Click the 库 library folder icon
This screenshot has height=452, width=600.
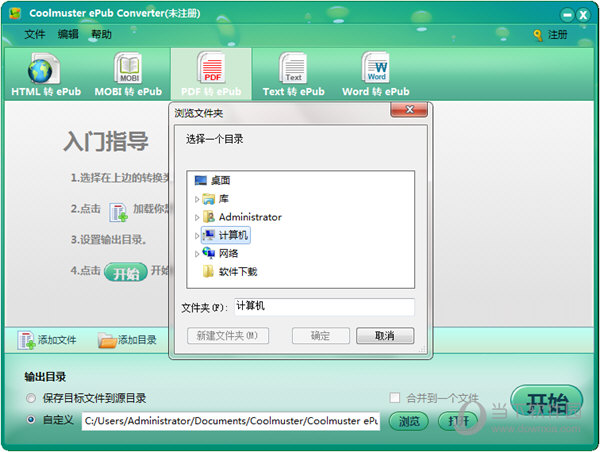(209, 199)
